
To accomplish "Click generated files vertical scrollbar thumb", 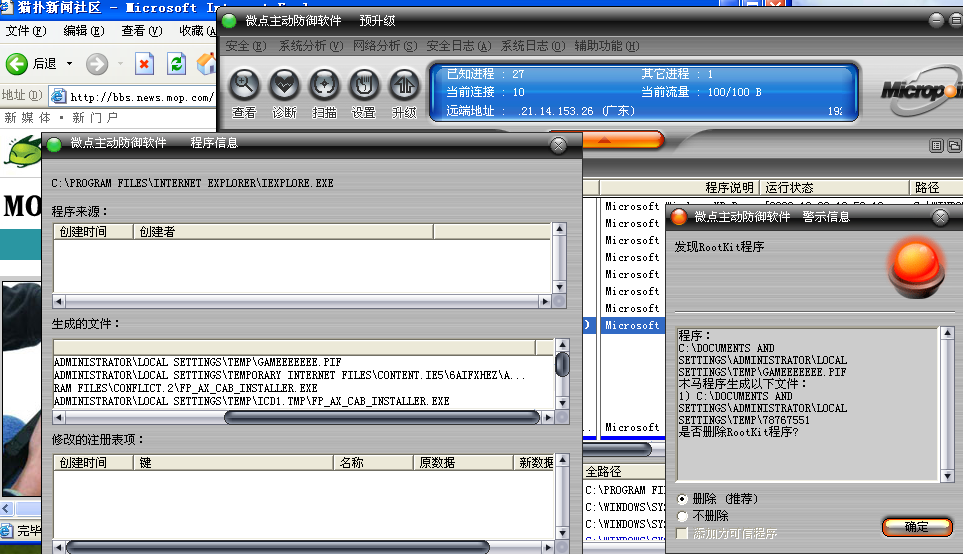I will point(562,364).
